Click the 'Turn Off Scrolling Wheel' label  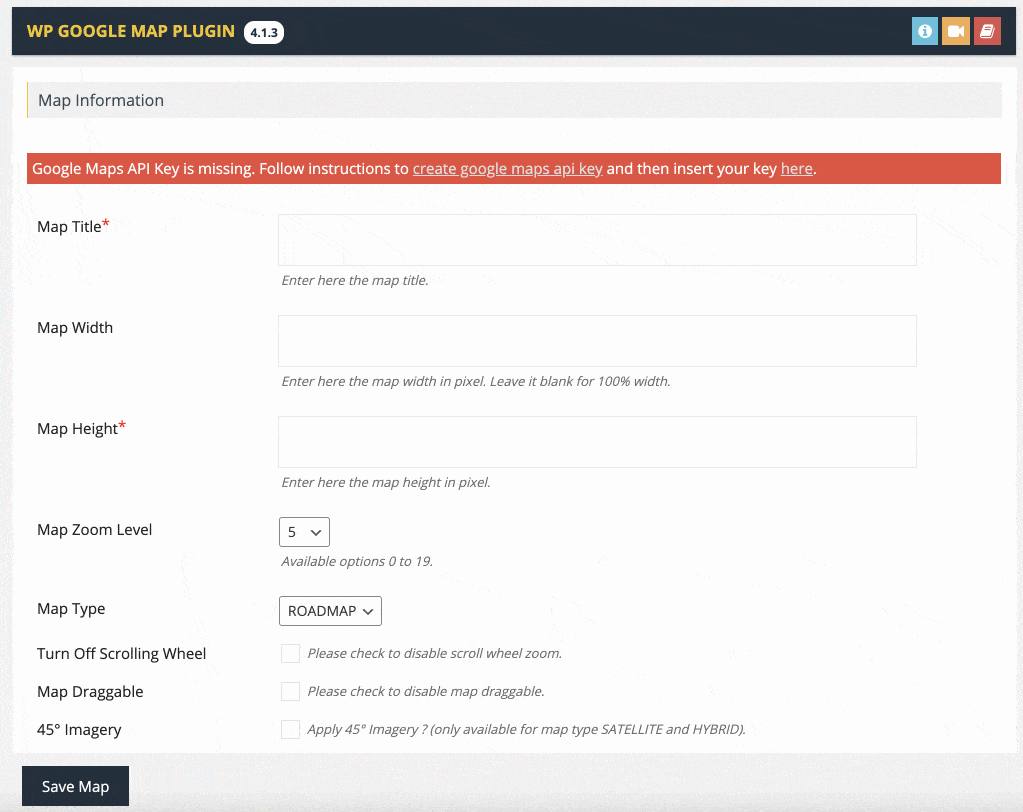(x=121, y=654)
